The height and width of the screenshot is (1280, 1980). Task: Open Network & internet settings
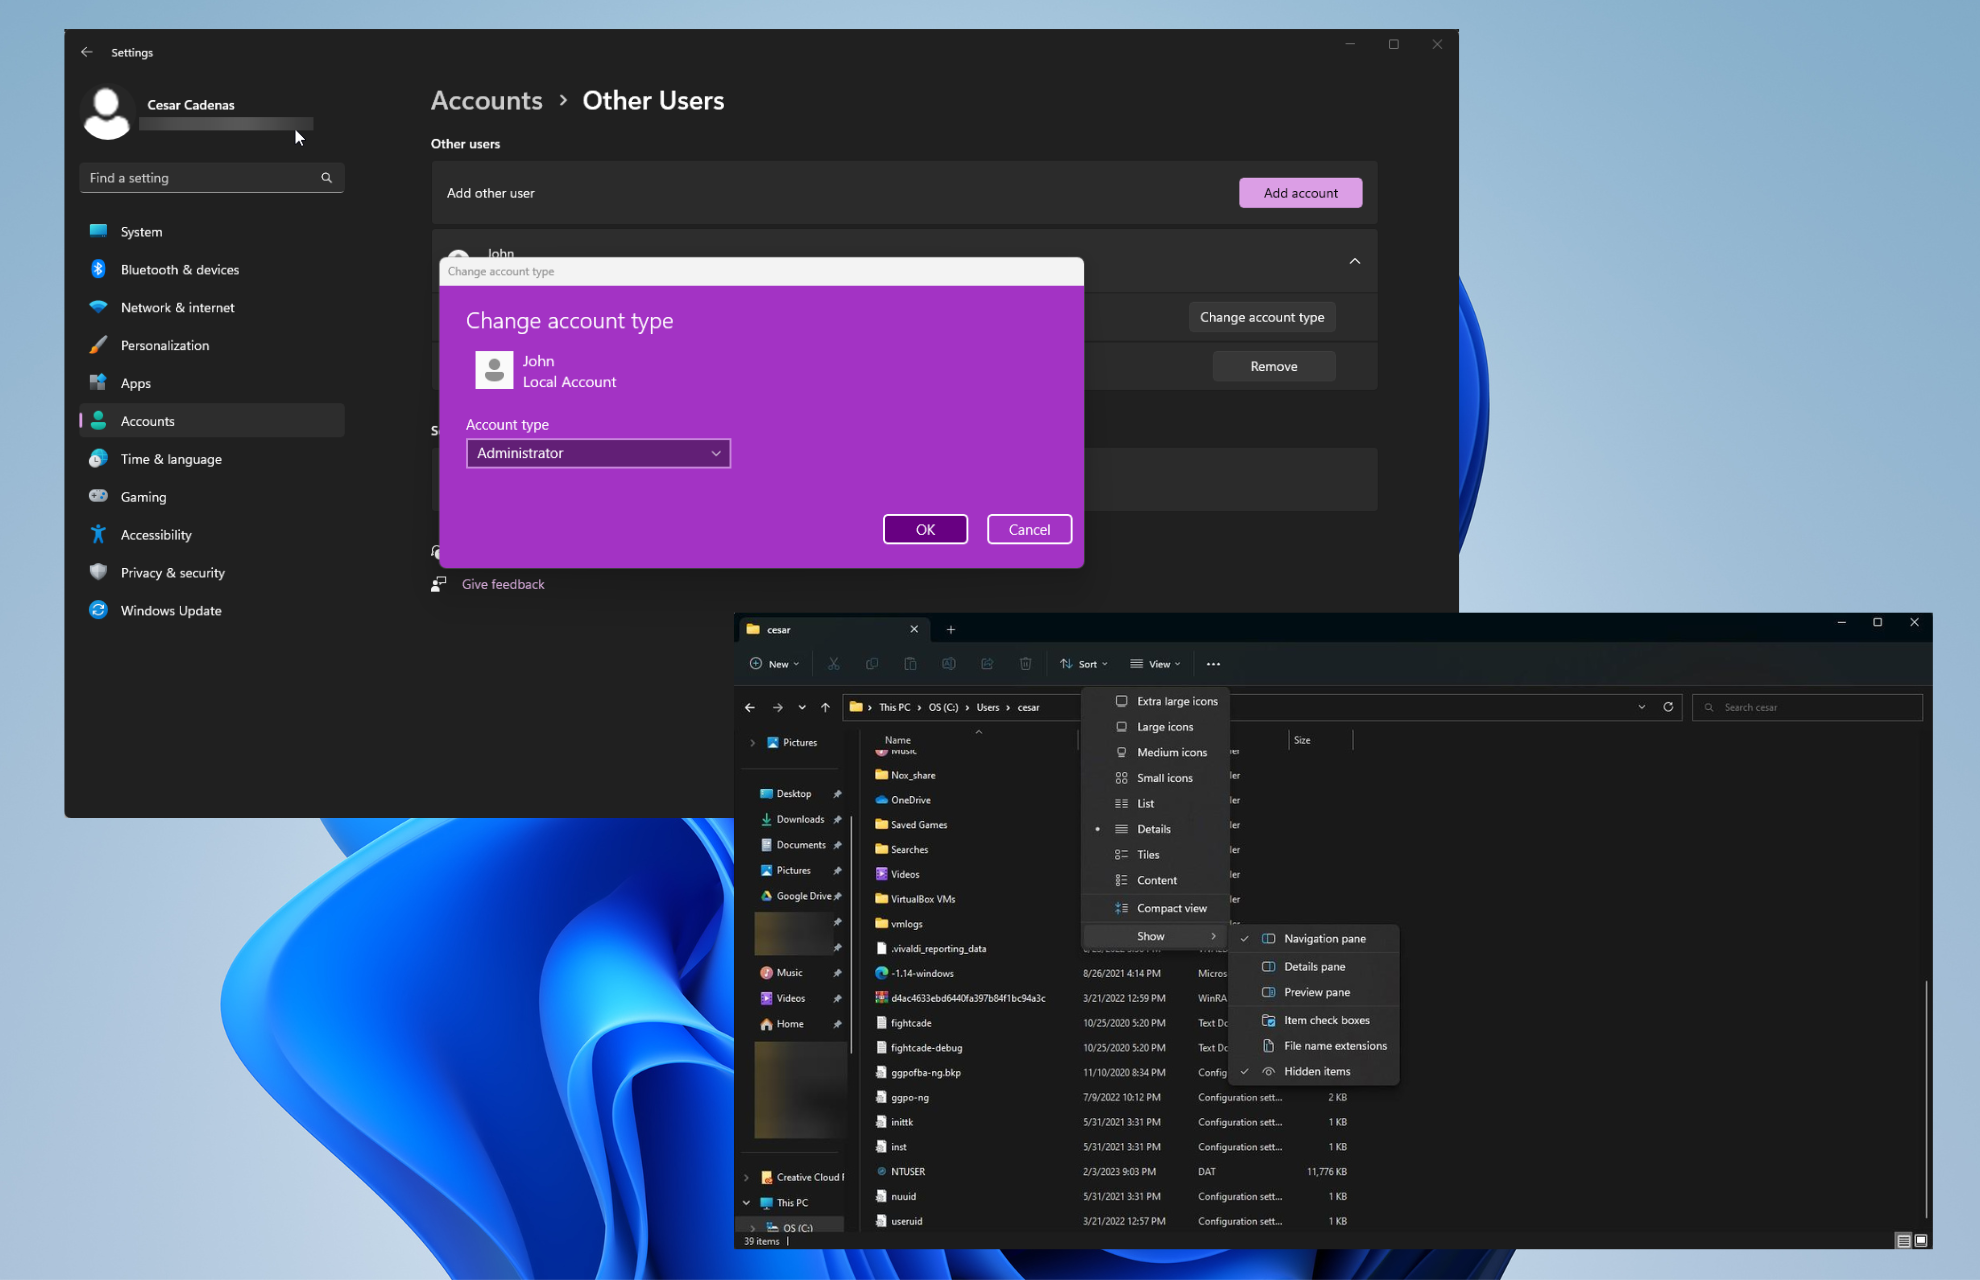[x=212, y=308]
